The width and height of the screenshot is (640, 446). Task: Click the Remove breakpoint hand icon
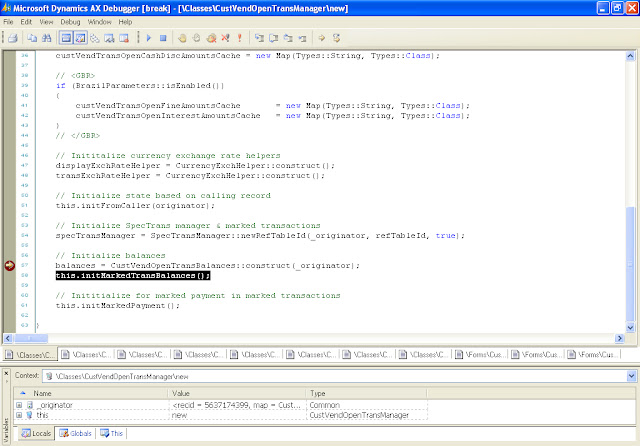point(211,38)
